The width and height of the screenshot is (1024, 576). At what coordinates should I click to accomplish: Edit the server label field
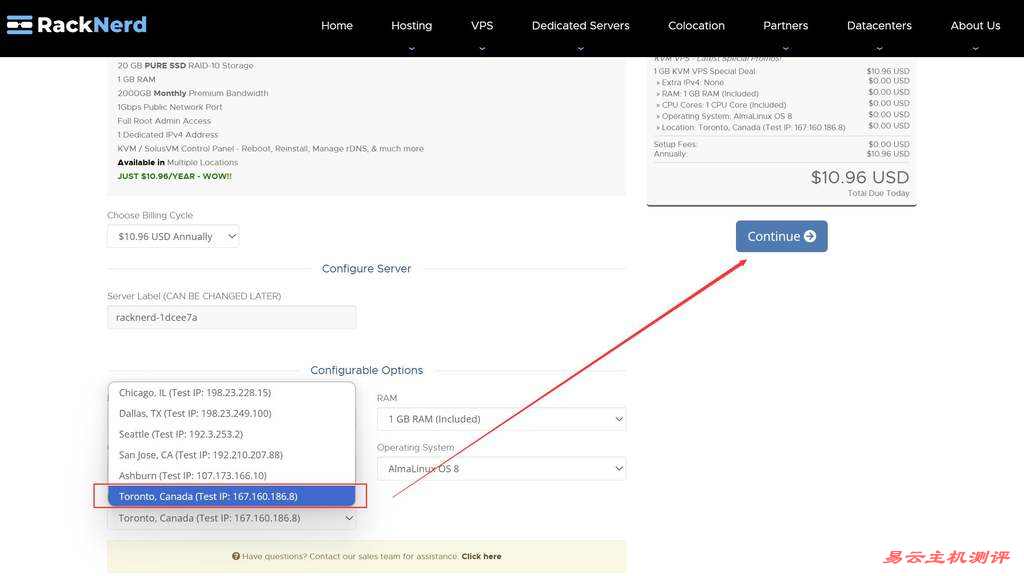click(232, 317)
